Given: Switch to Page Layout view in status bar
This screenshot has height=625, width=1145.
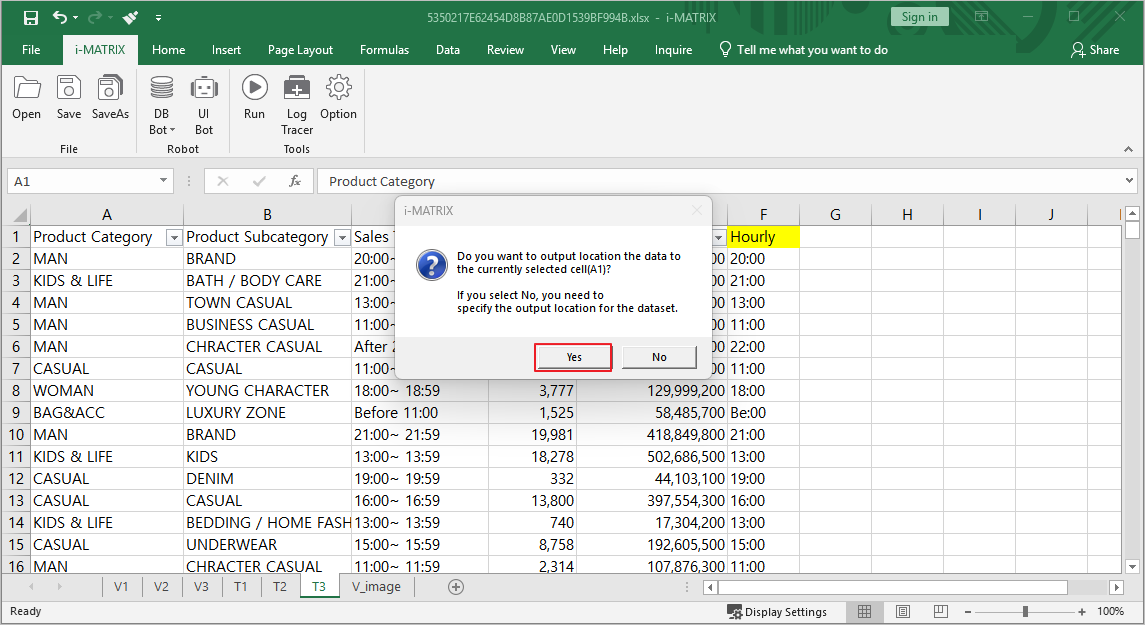Looking at the screenshot, I should click(x=903, y=612).
